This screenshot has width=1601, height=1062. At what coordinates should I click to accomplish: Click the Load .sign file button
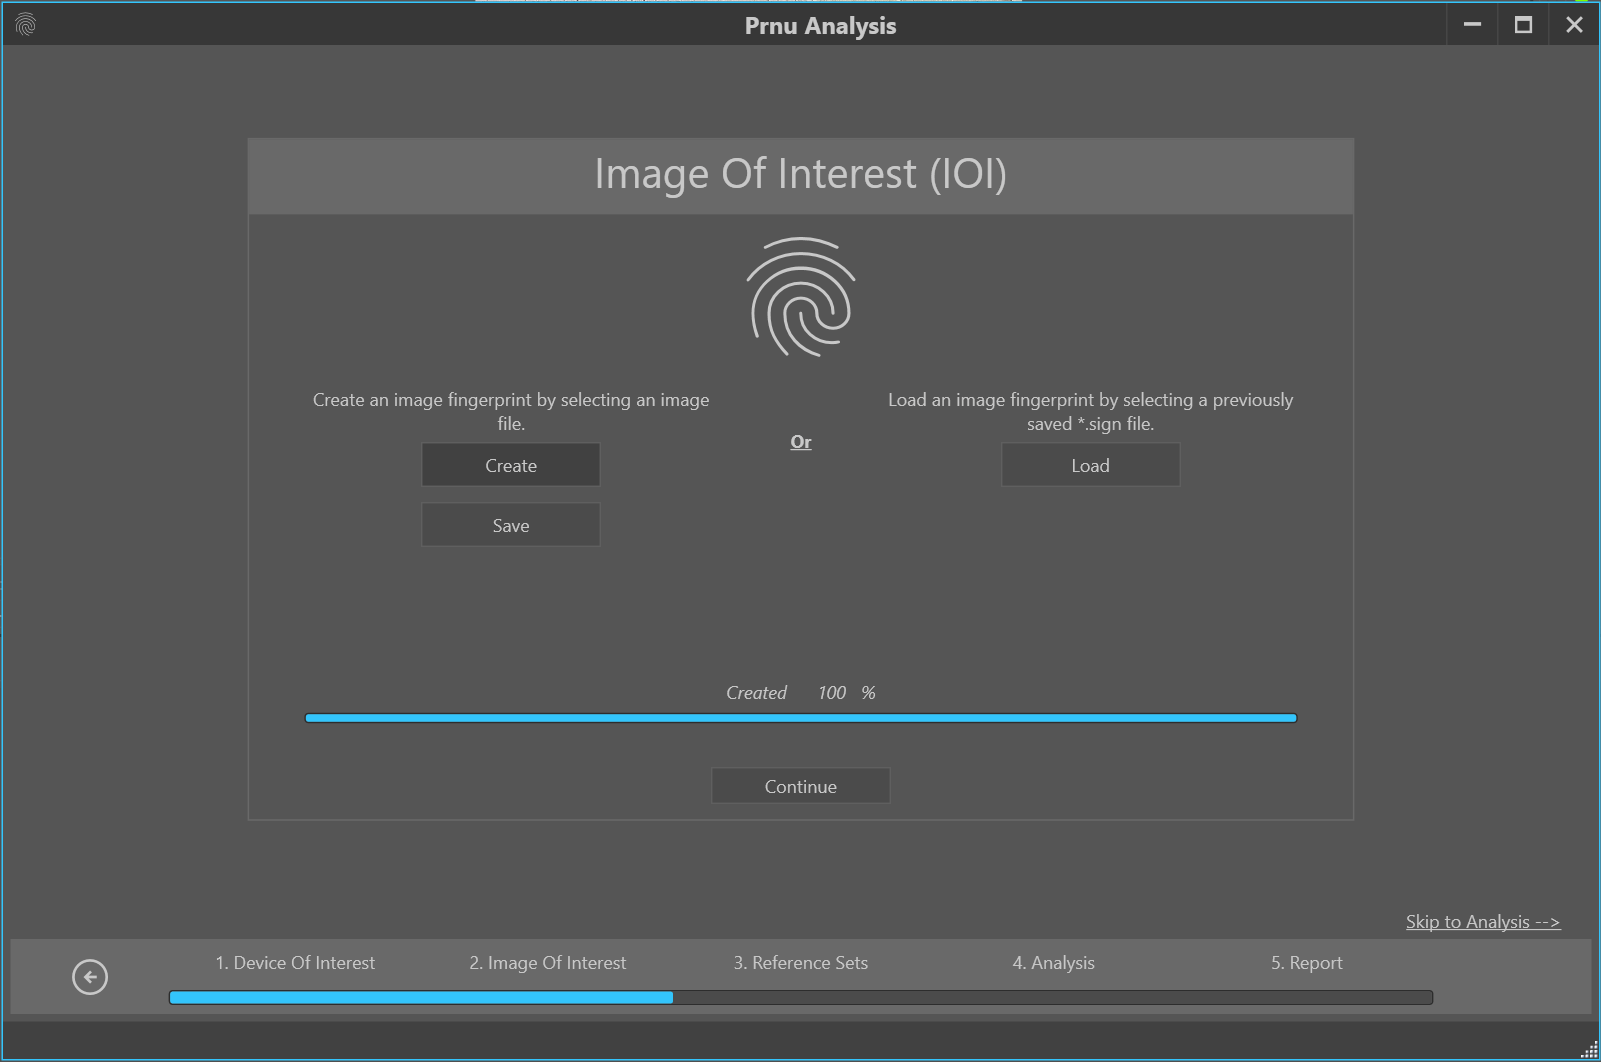(x=1090, y=465)
